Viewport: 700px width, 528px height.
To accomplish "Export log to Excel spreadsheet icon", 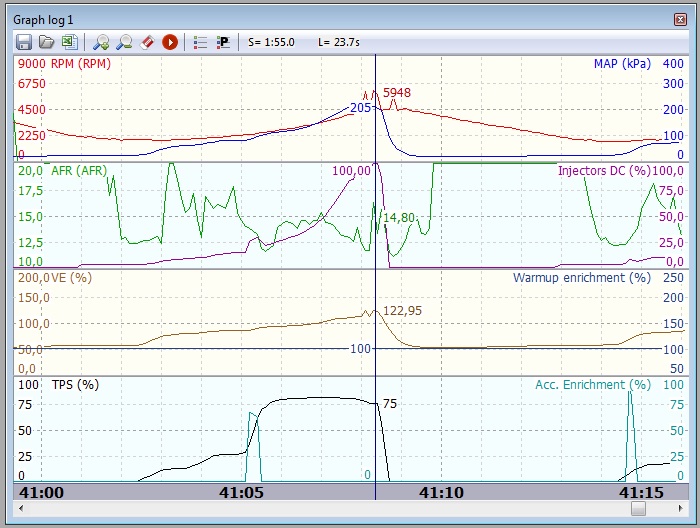I will pyautogui.click(x=69, y=42).
